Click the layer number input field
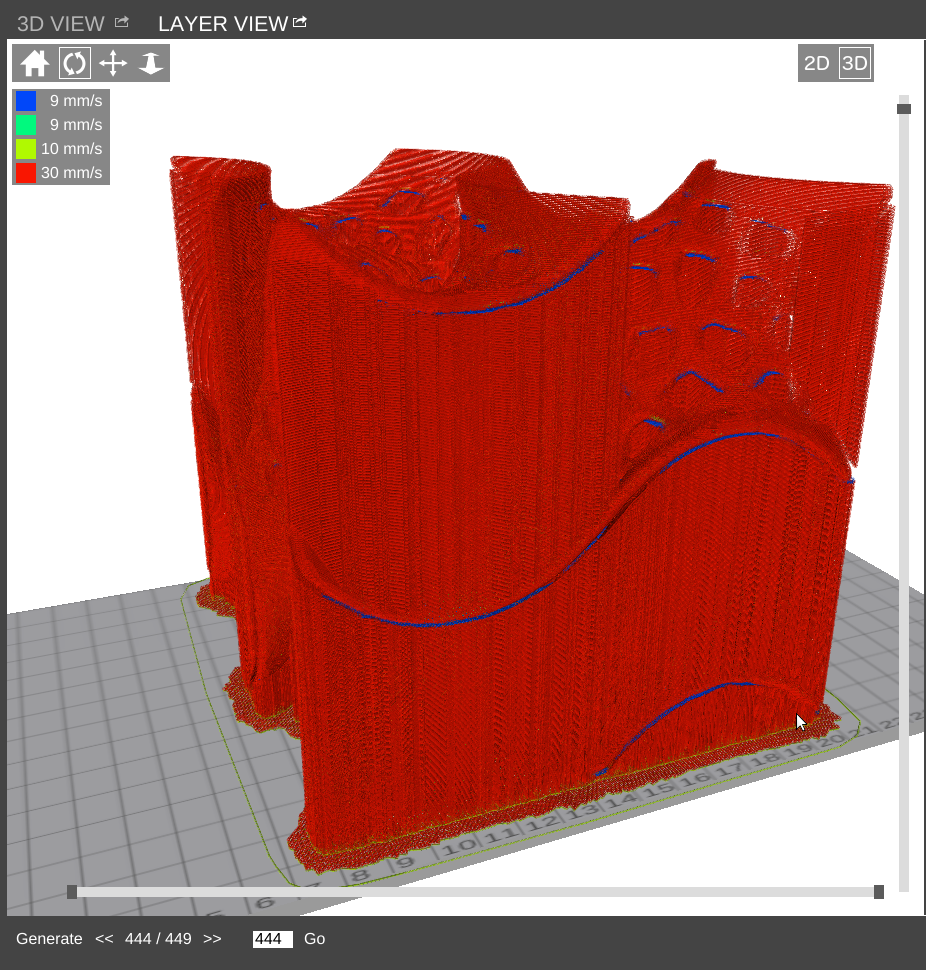This screenshot has height=970, width=926. coord(272,939)
